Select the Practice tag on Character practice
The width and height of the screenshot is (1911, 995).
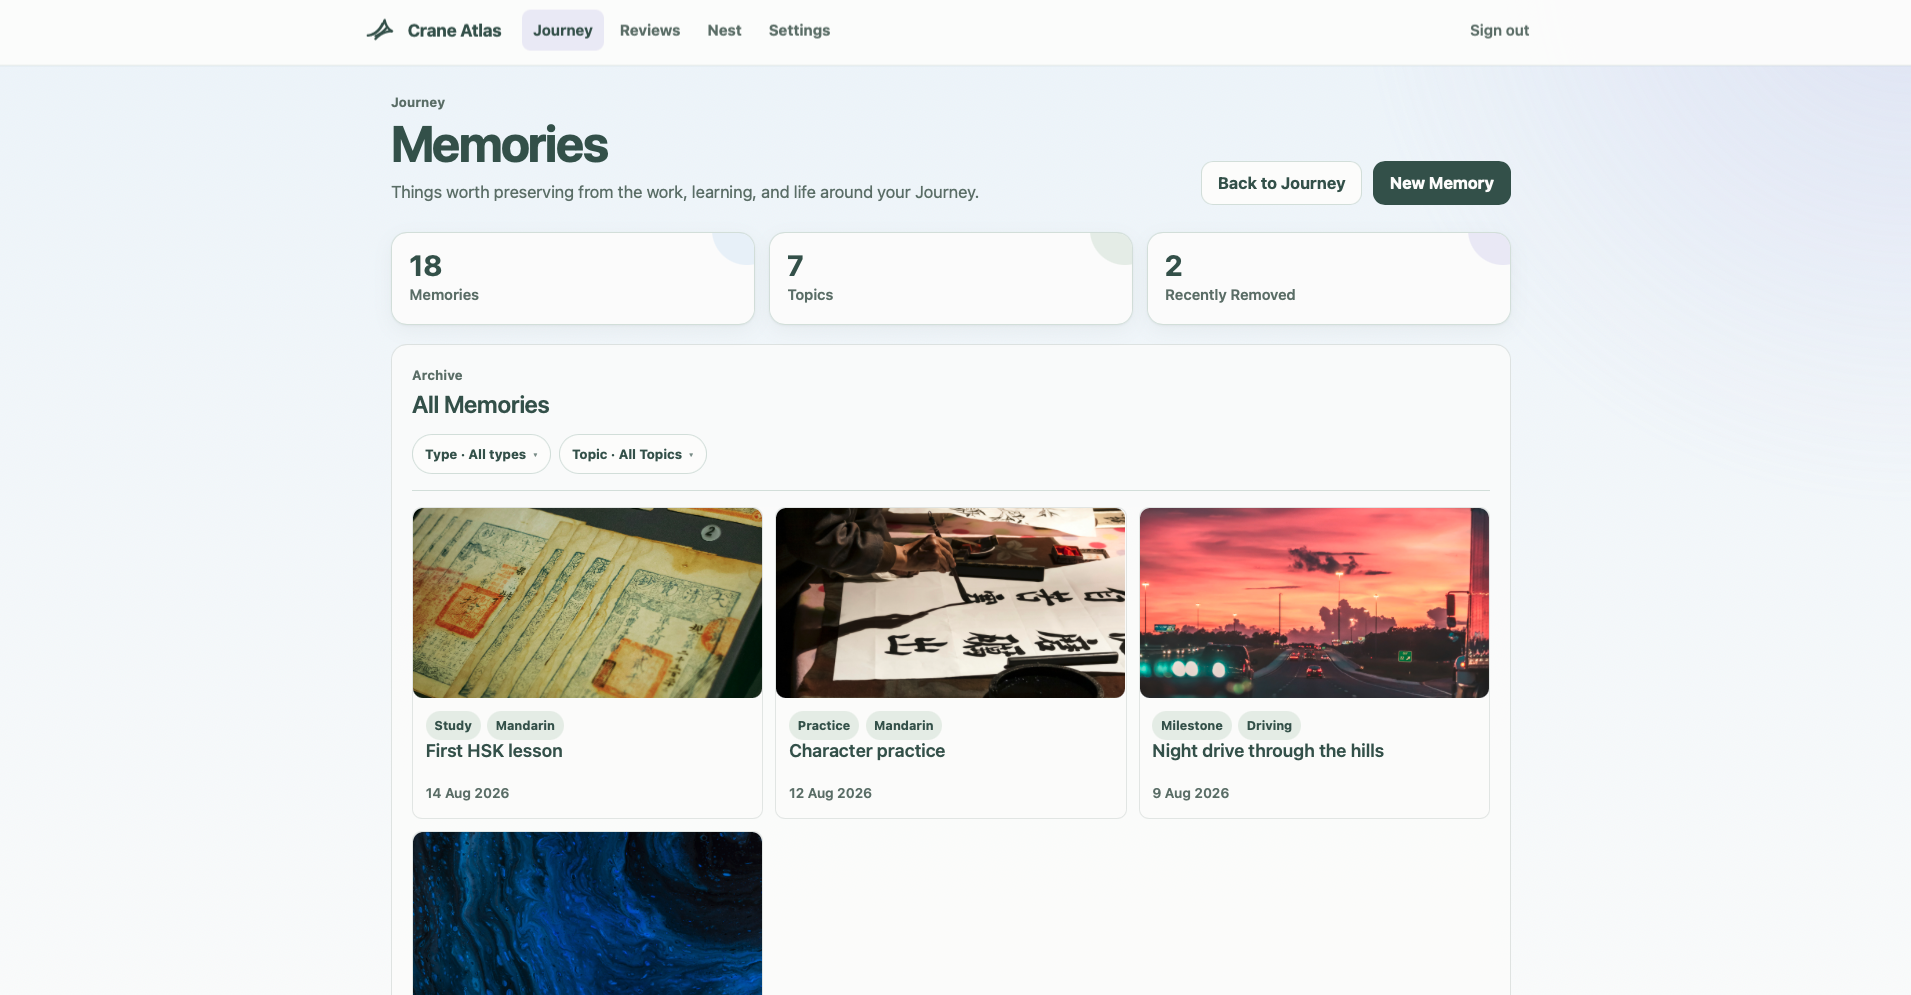coord(824,726)
